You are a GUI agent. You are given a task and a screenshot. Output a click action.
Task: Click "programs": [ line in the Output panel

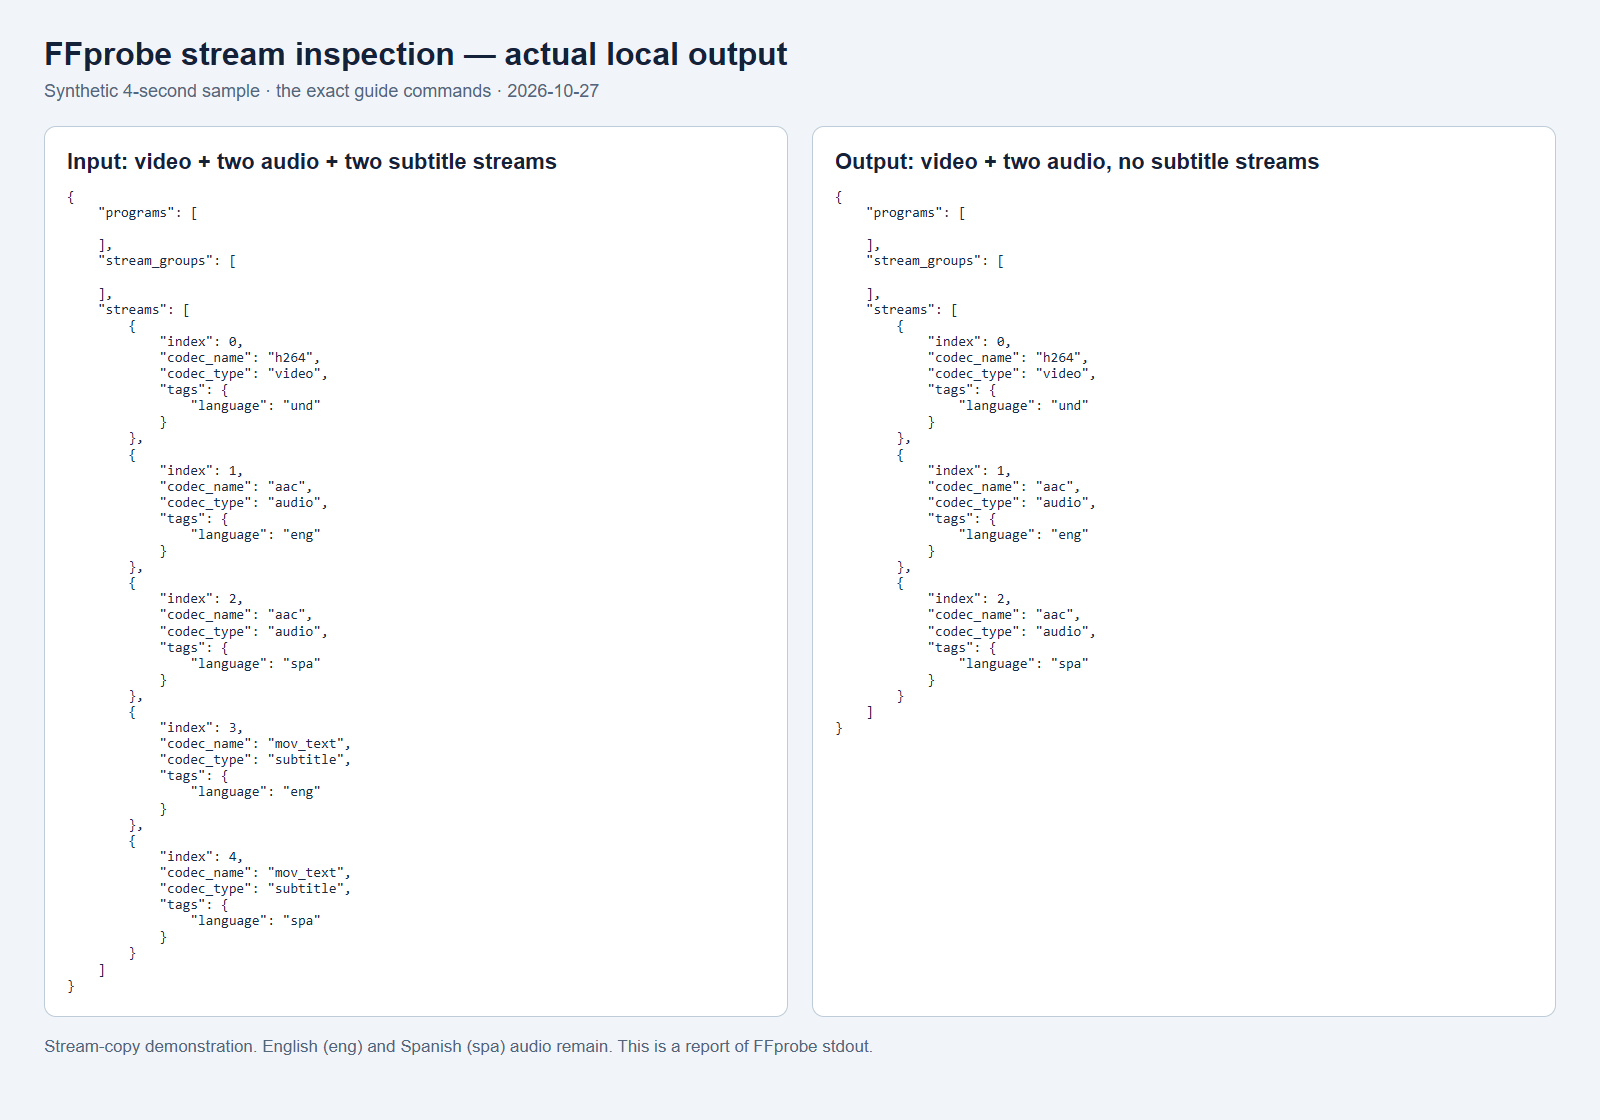916,213
